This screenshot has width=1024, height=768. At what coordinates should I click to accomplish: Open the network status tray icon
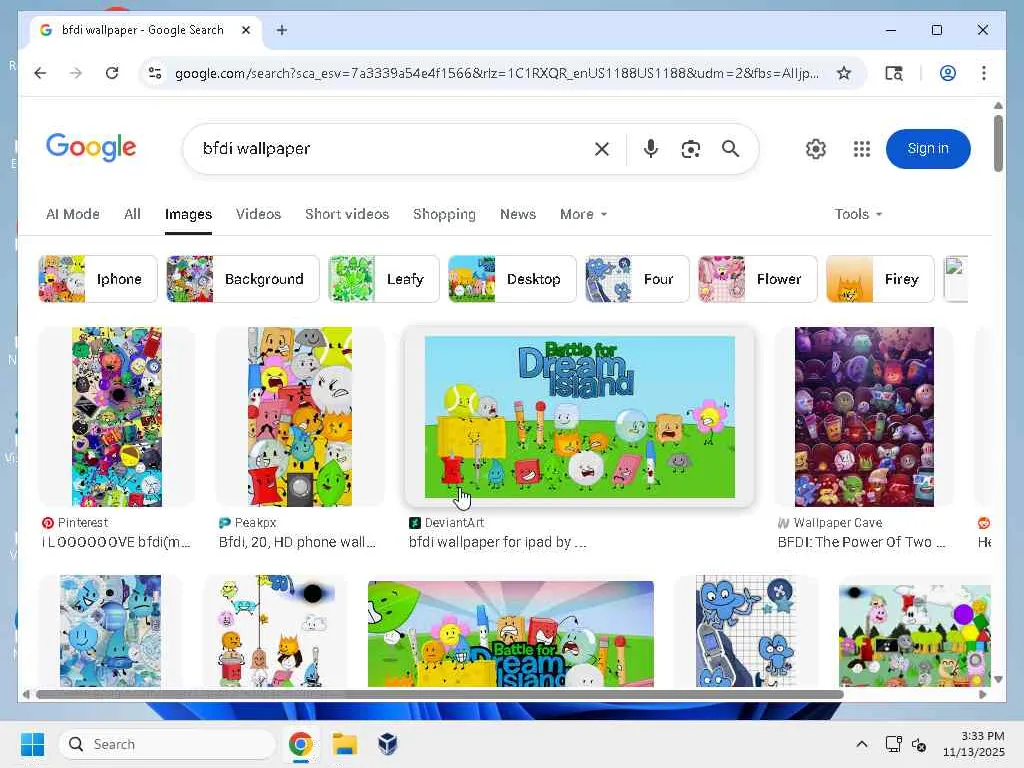click(893, 744)
